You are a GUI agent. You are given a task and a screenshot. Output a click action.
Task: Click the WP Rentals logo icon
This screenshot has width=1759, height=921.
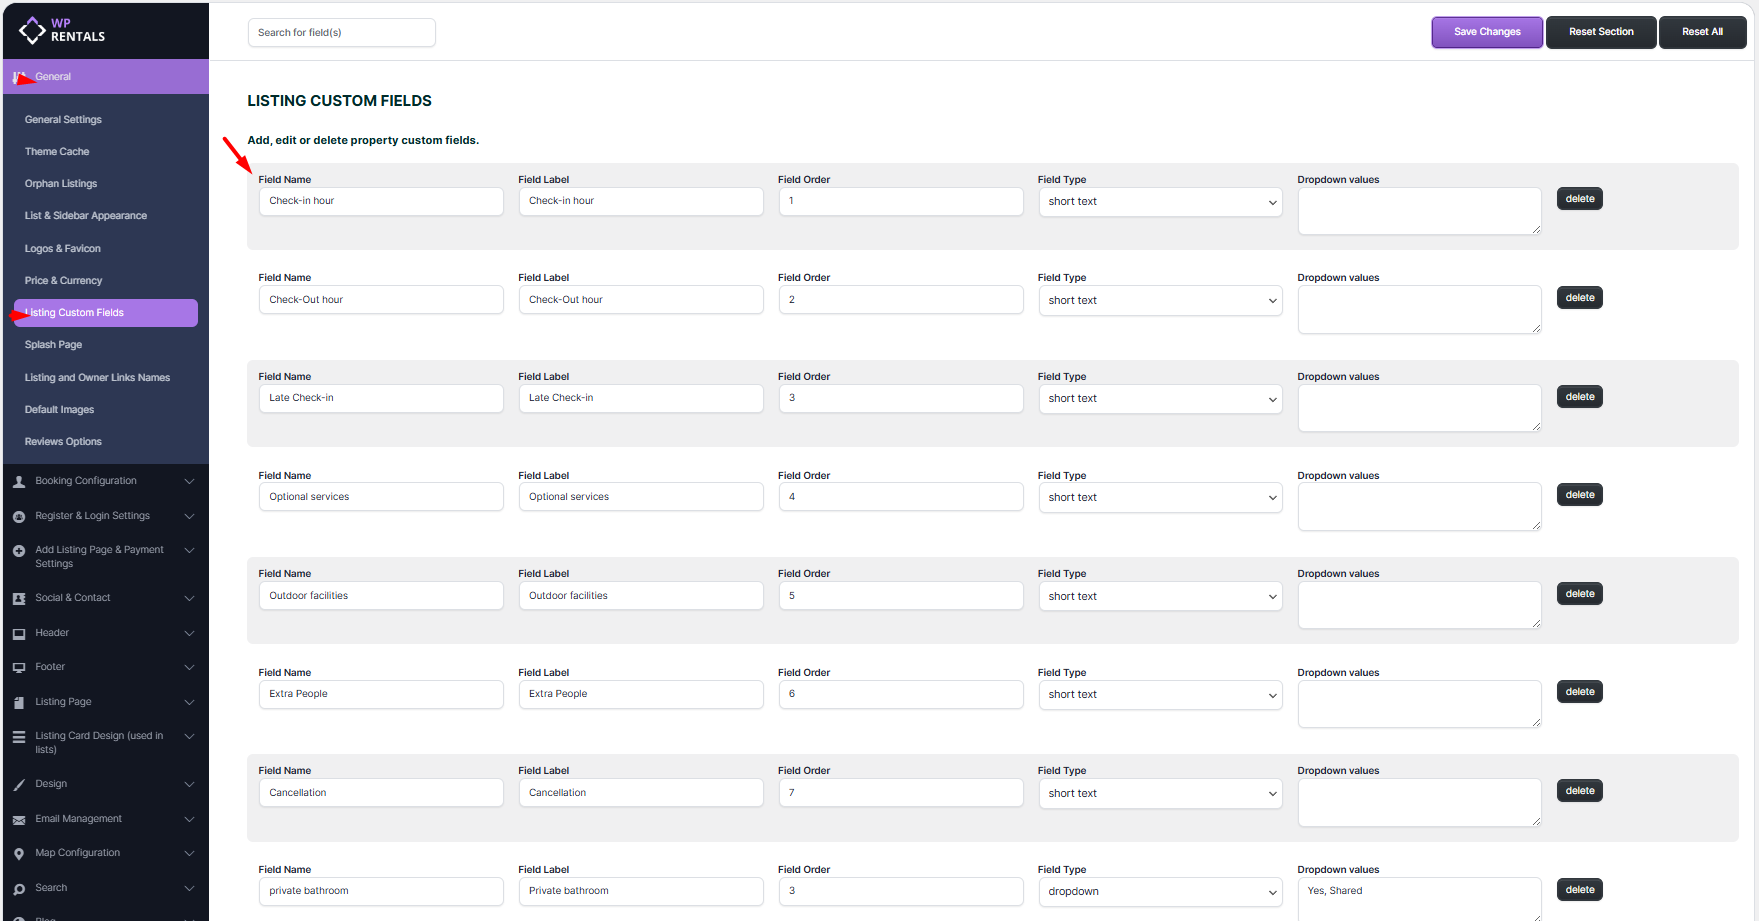pos(32,31)
